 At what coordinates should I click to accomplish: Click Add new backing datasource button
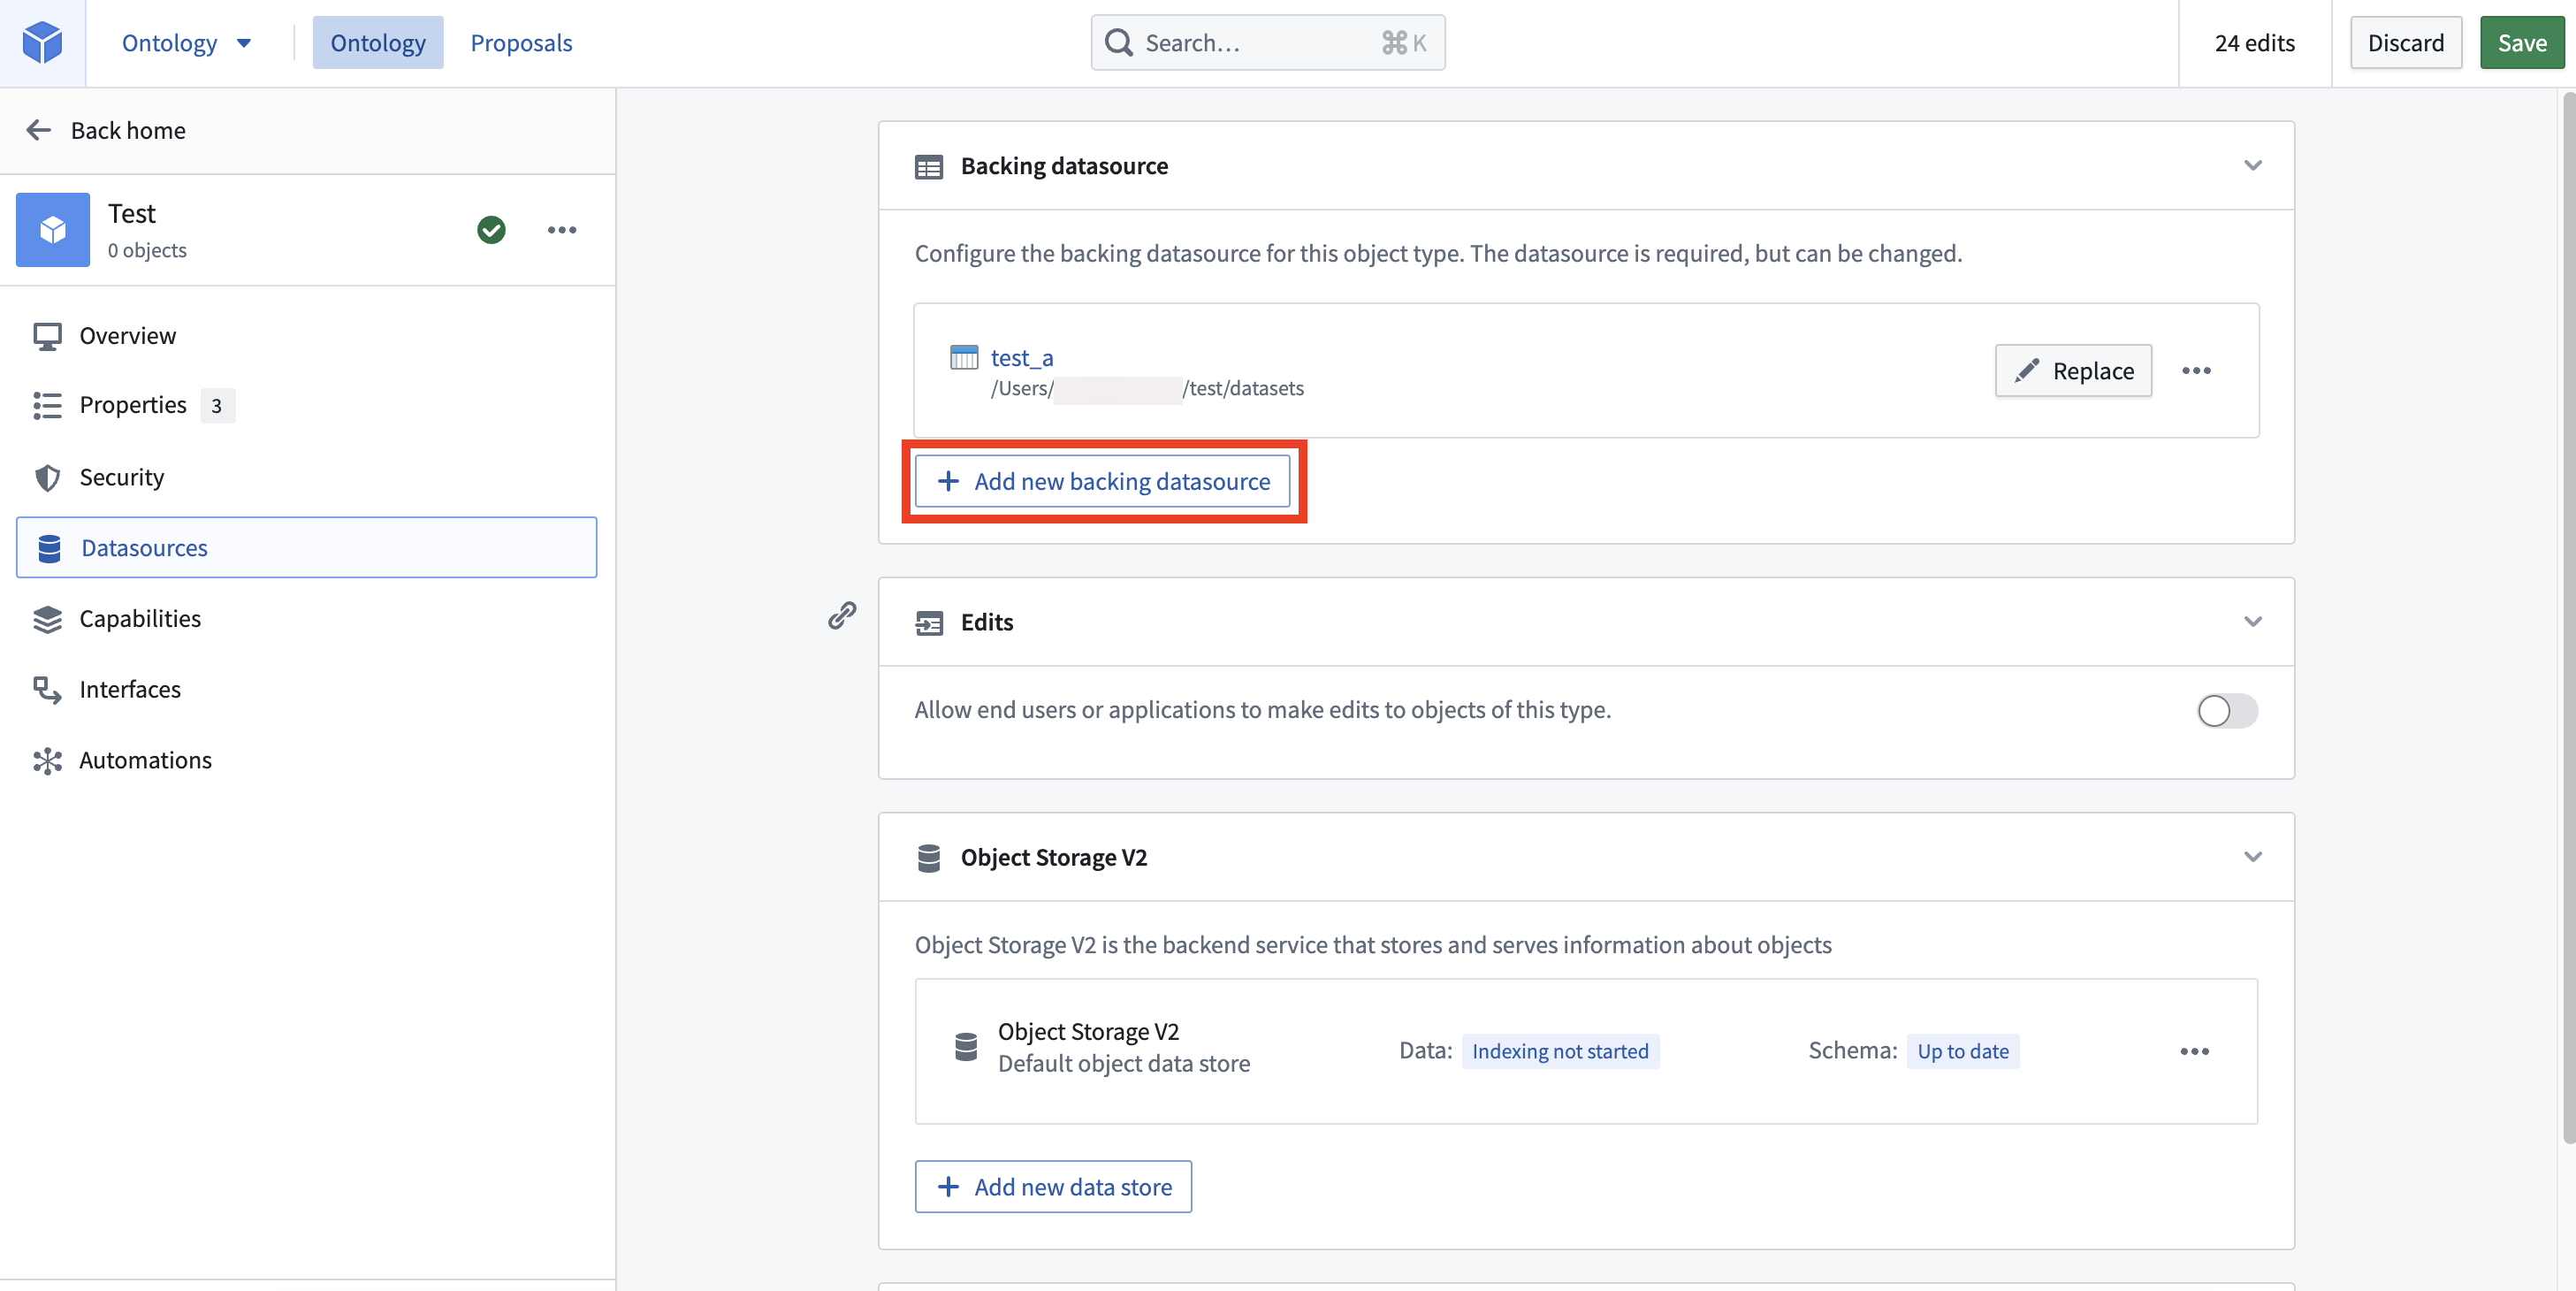click(1102, 482)
